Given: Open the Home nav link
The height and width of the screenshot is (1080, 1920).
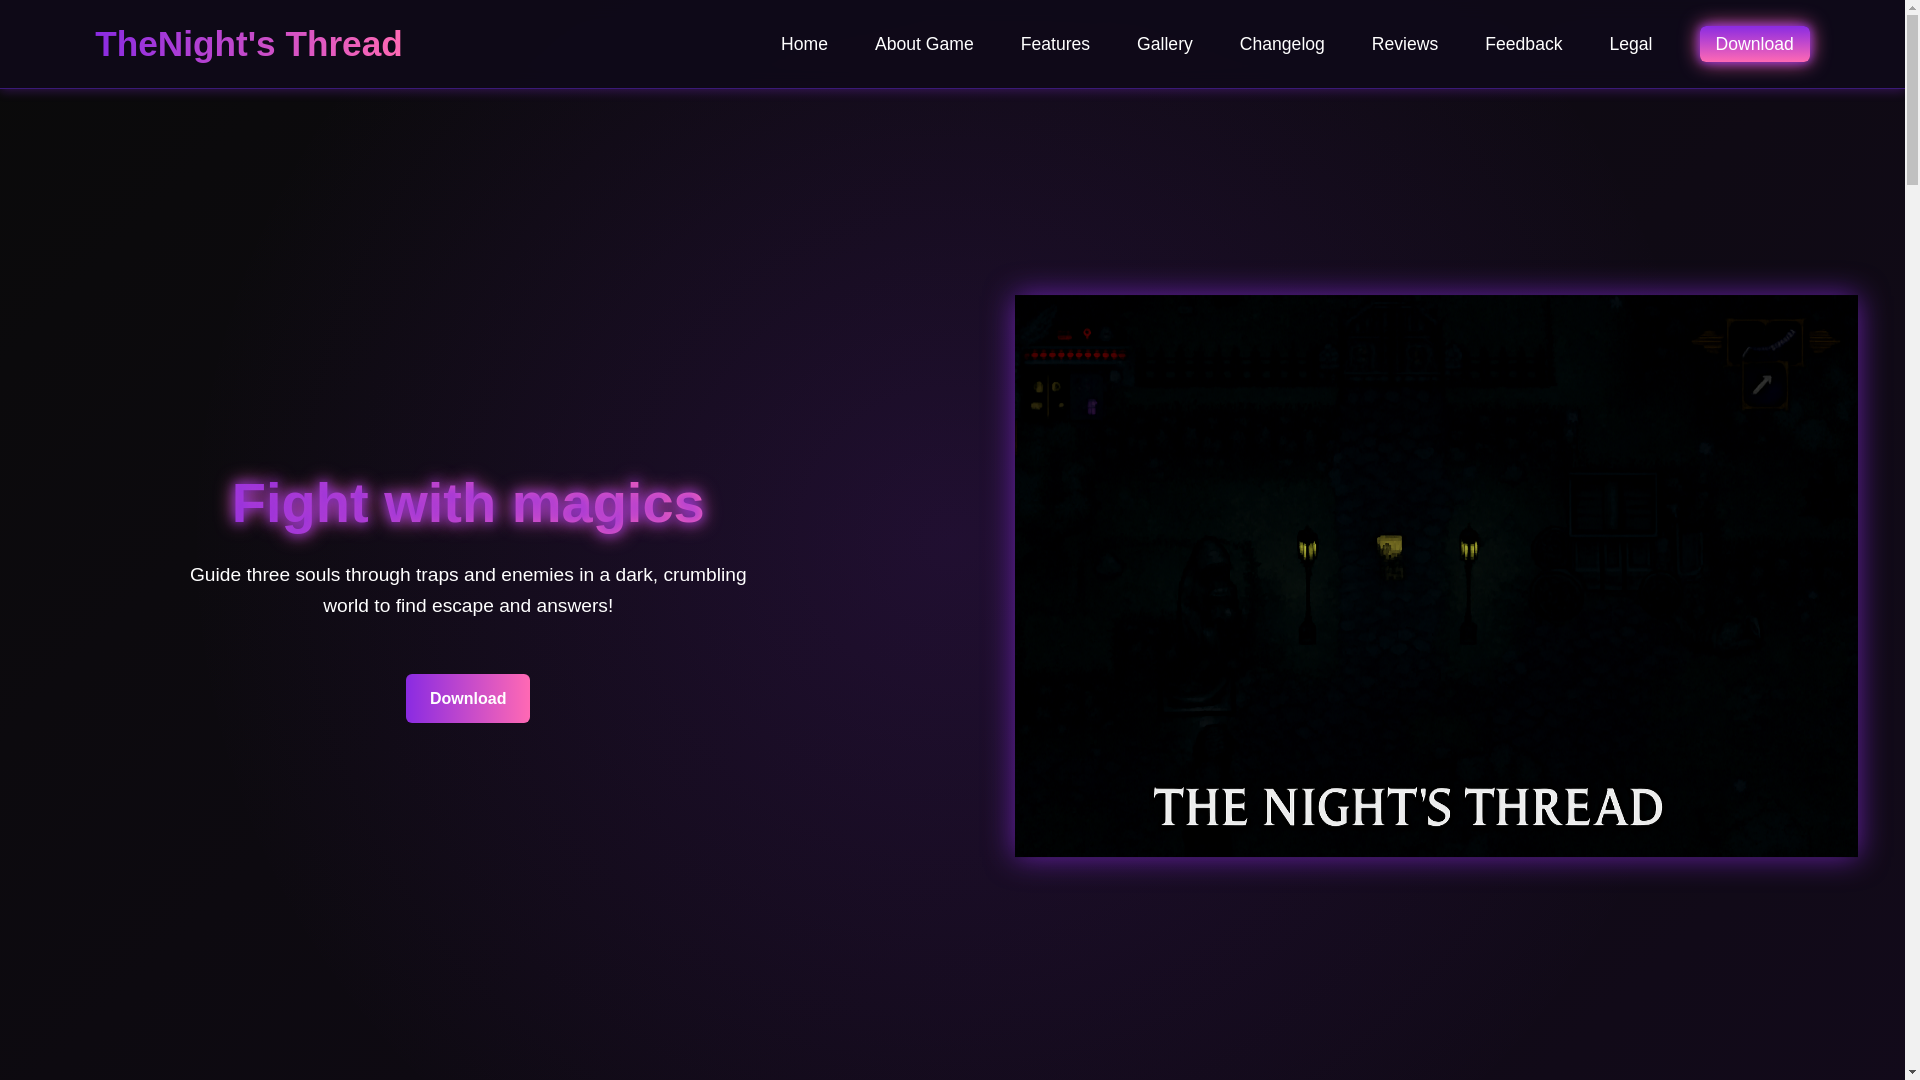Looking at the screenshot, I should [804, 44].
